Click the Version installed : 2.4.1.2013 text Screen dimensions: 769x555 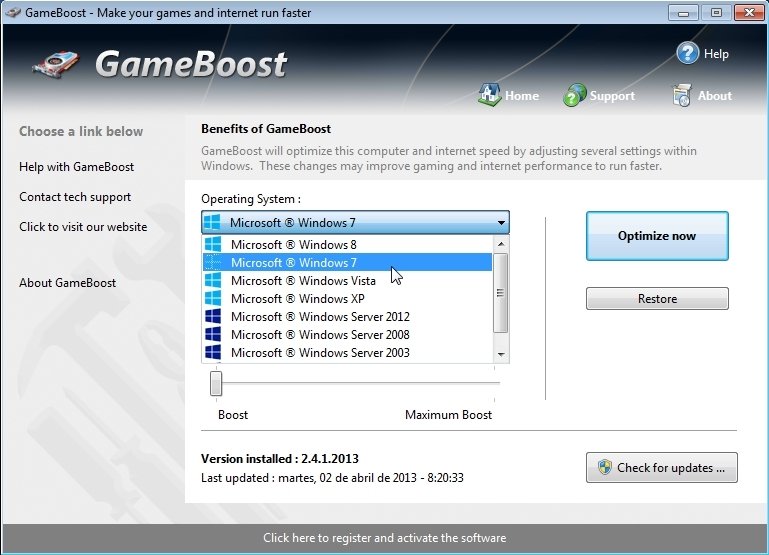(280, 458)
